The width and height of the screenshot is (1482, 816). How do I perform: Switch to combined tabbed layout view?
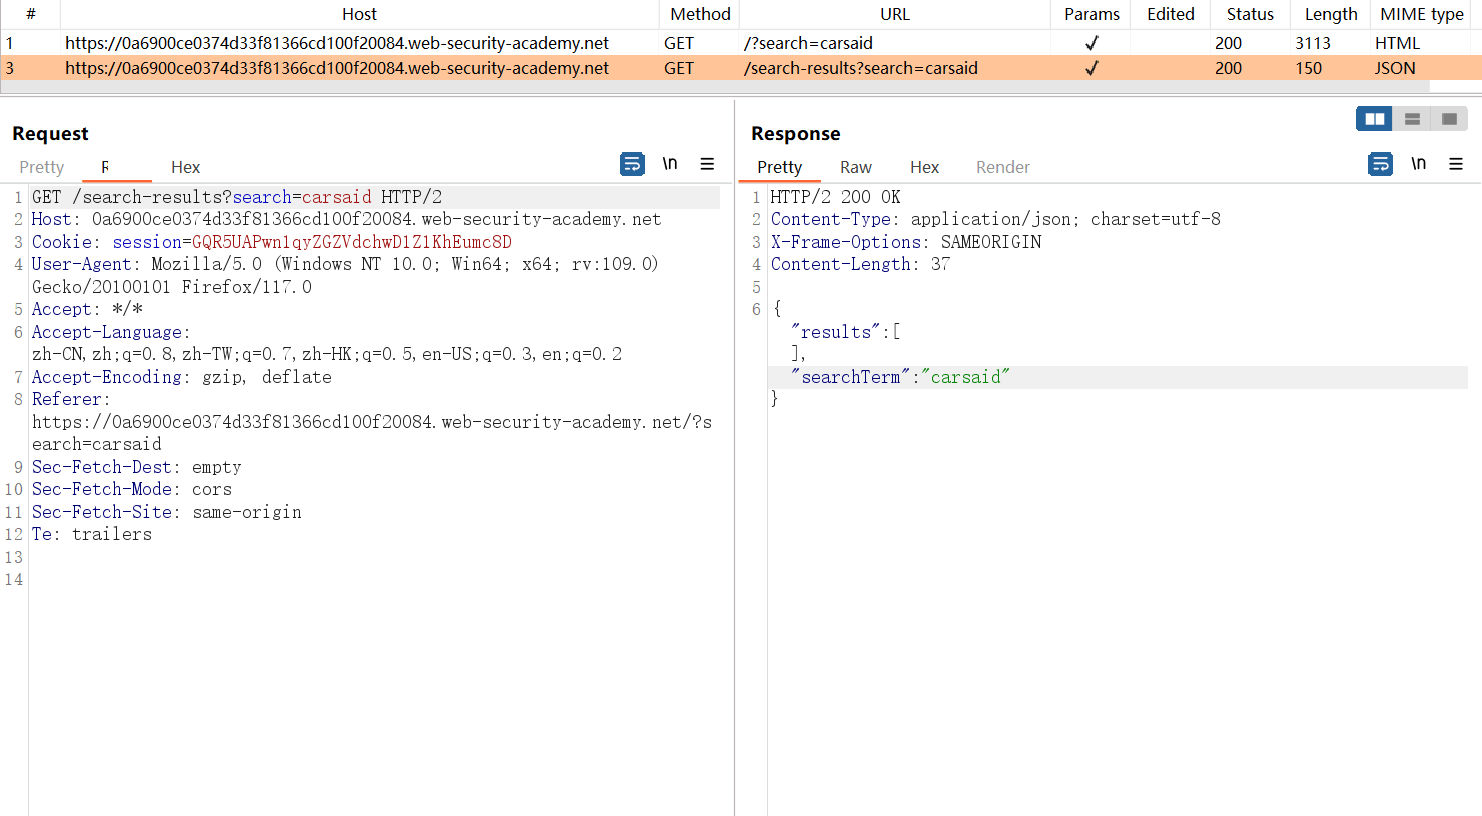click(1449, 119)
